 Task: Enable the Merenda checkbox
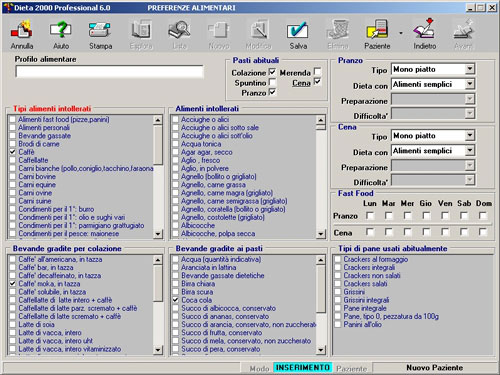[x=318, y=71]
